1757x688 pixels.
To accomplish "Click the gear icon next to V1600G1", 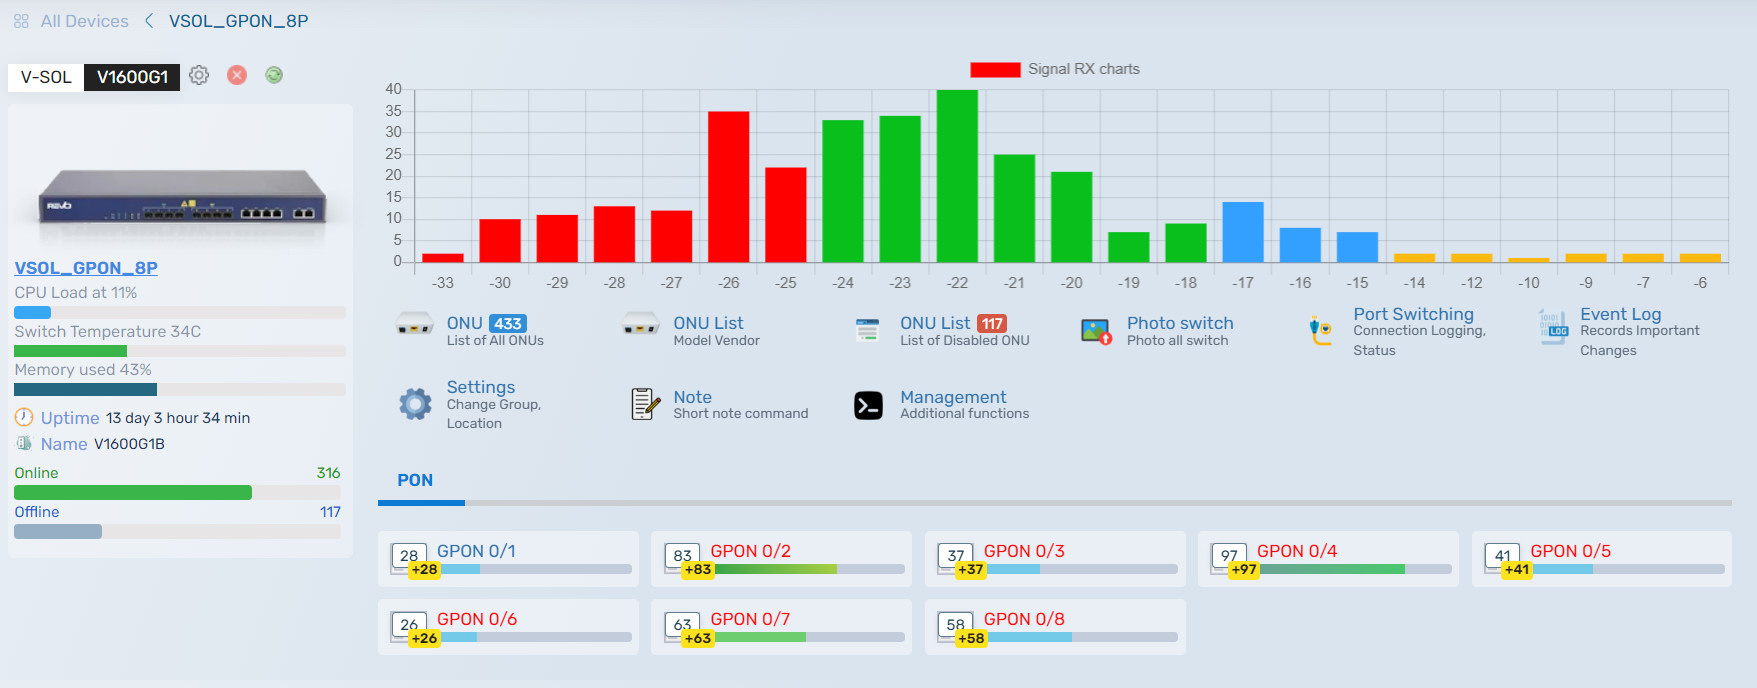I will [x=199, y=75].
